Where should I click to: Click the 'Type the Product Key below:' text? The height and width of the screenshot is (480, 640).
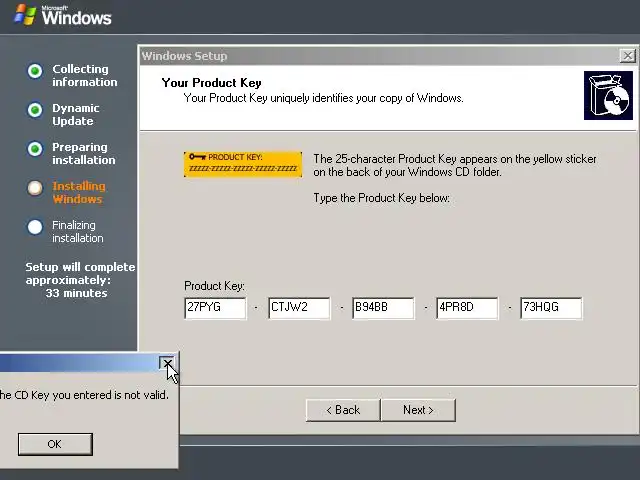coord(382,198)
